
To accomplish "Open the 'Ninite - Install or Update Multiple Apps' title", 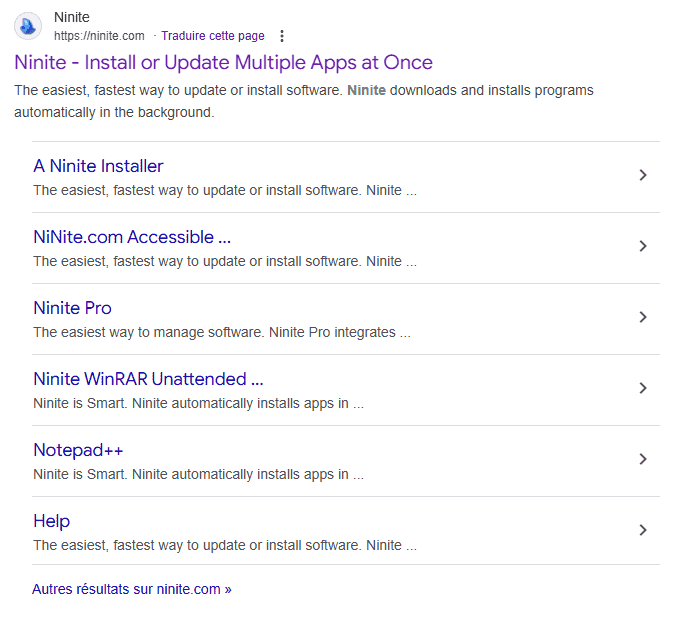I will click(x=223, y=62).
